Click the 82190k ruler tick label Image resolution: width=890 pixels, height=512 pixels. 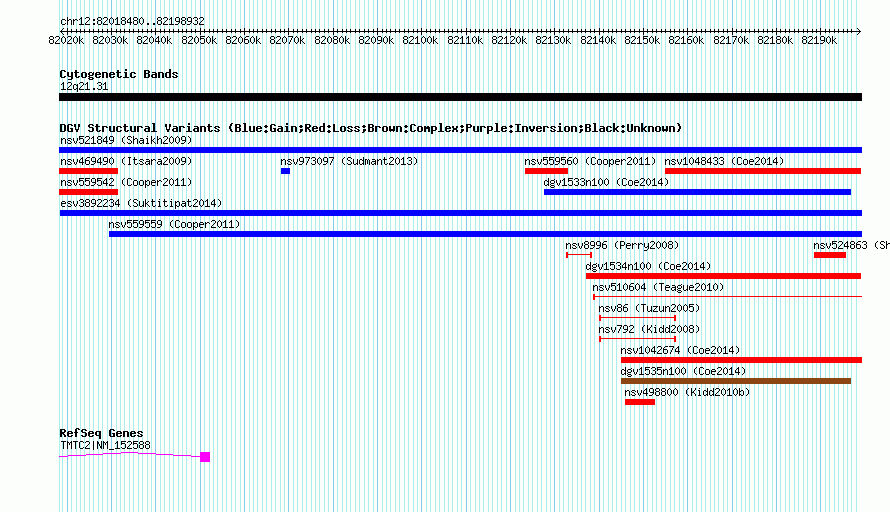coord(819,40)
